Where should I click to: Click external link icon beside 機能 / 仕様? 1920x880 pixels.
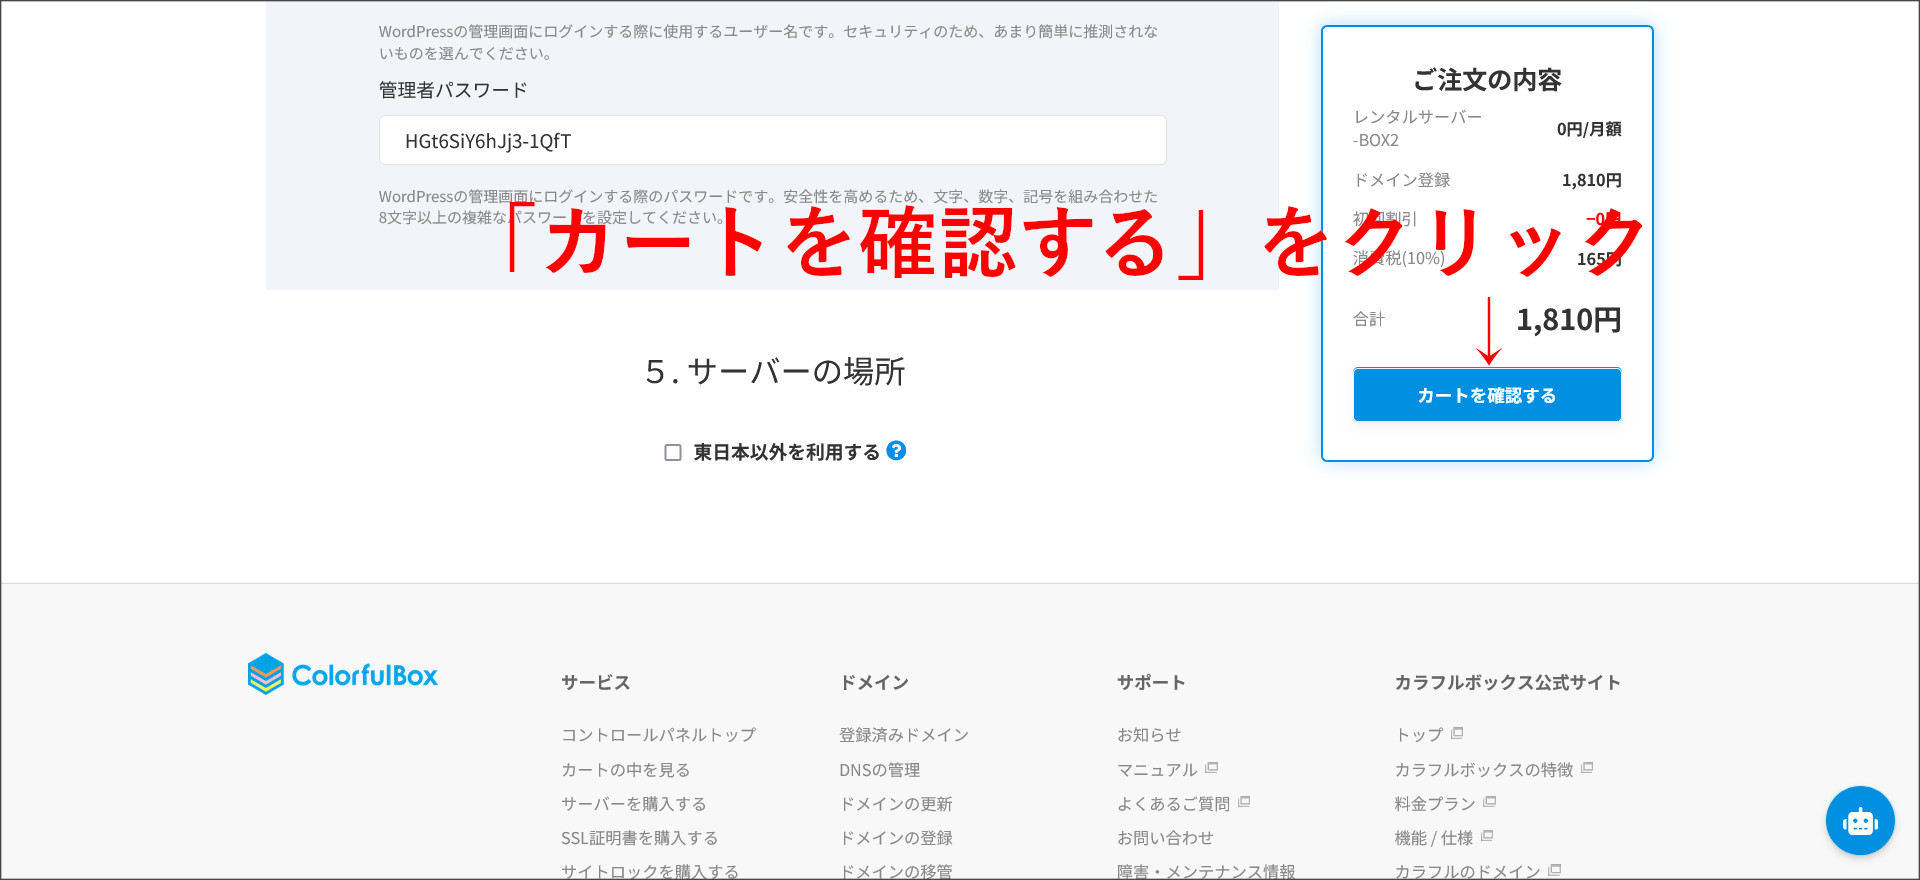(1487, 836)
